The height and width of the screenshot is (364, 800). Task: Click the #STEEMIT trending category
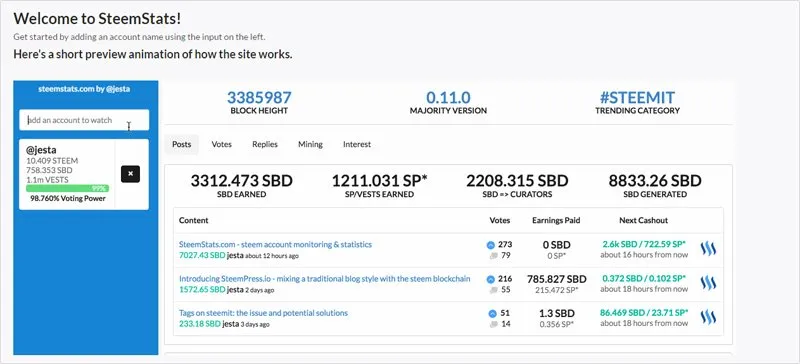tap(638, 98)
